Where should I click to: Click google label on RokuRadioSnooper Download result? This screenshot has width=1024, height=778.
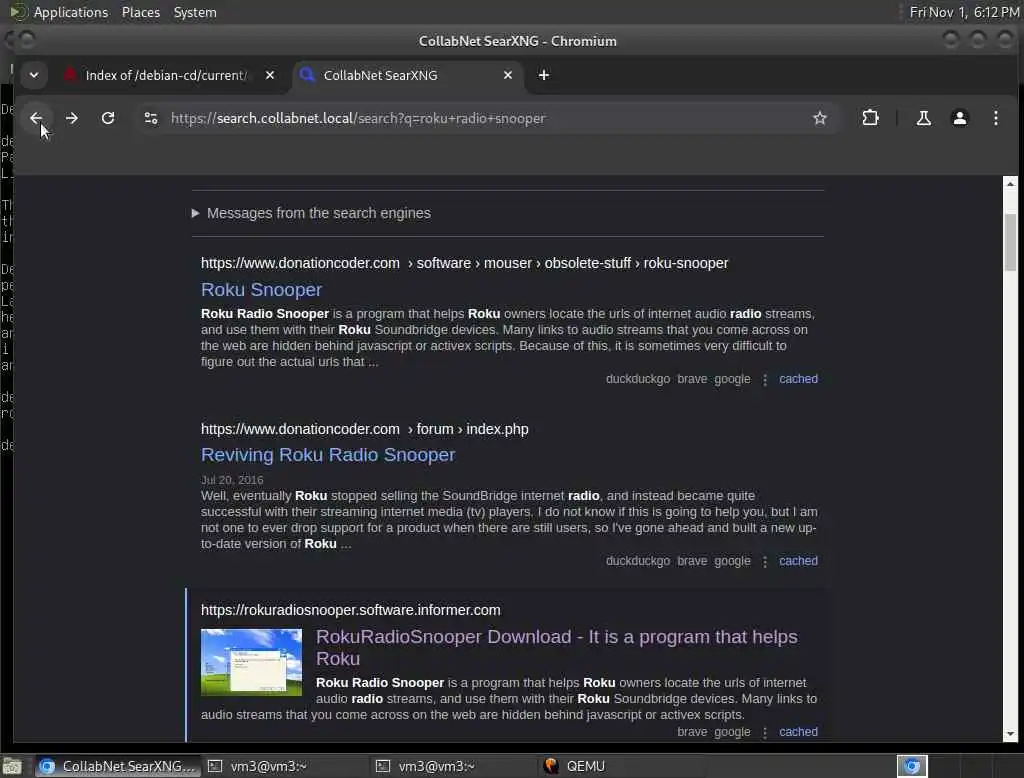coord(732,732)
